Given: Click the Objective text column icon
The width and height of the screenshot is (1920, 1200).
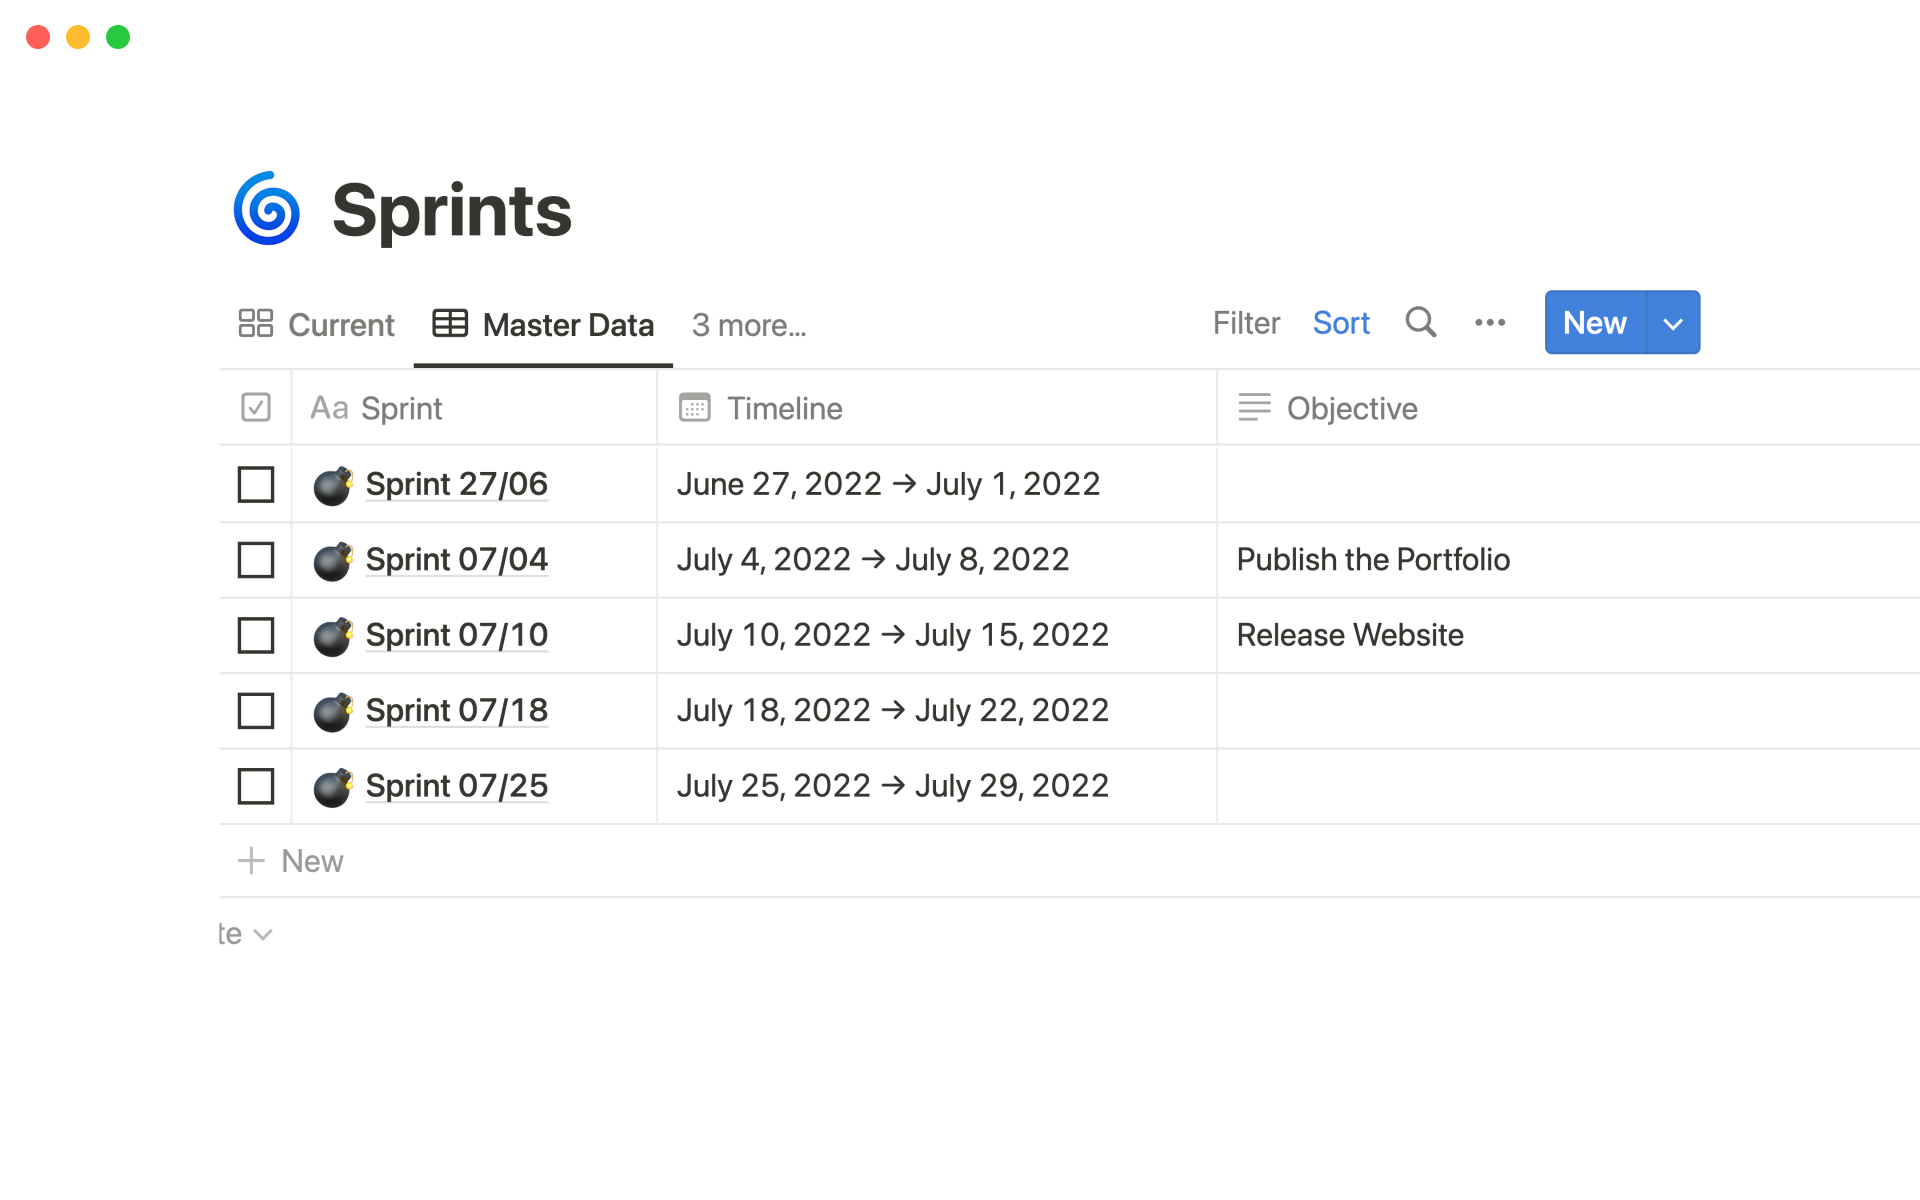Looking at the screenshot, I should 1254,408.
